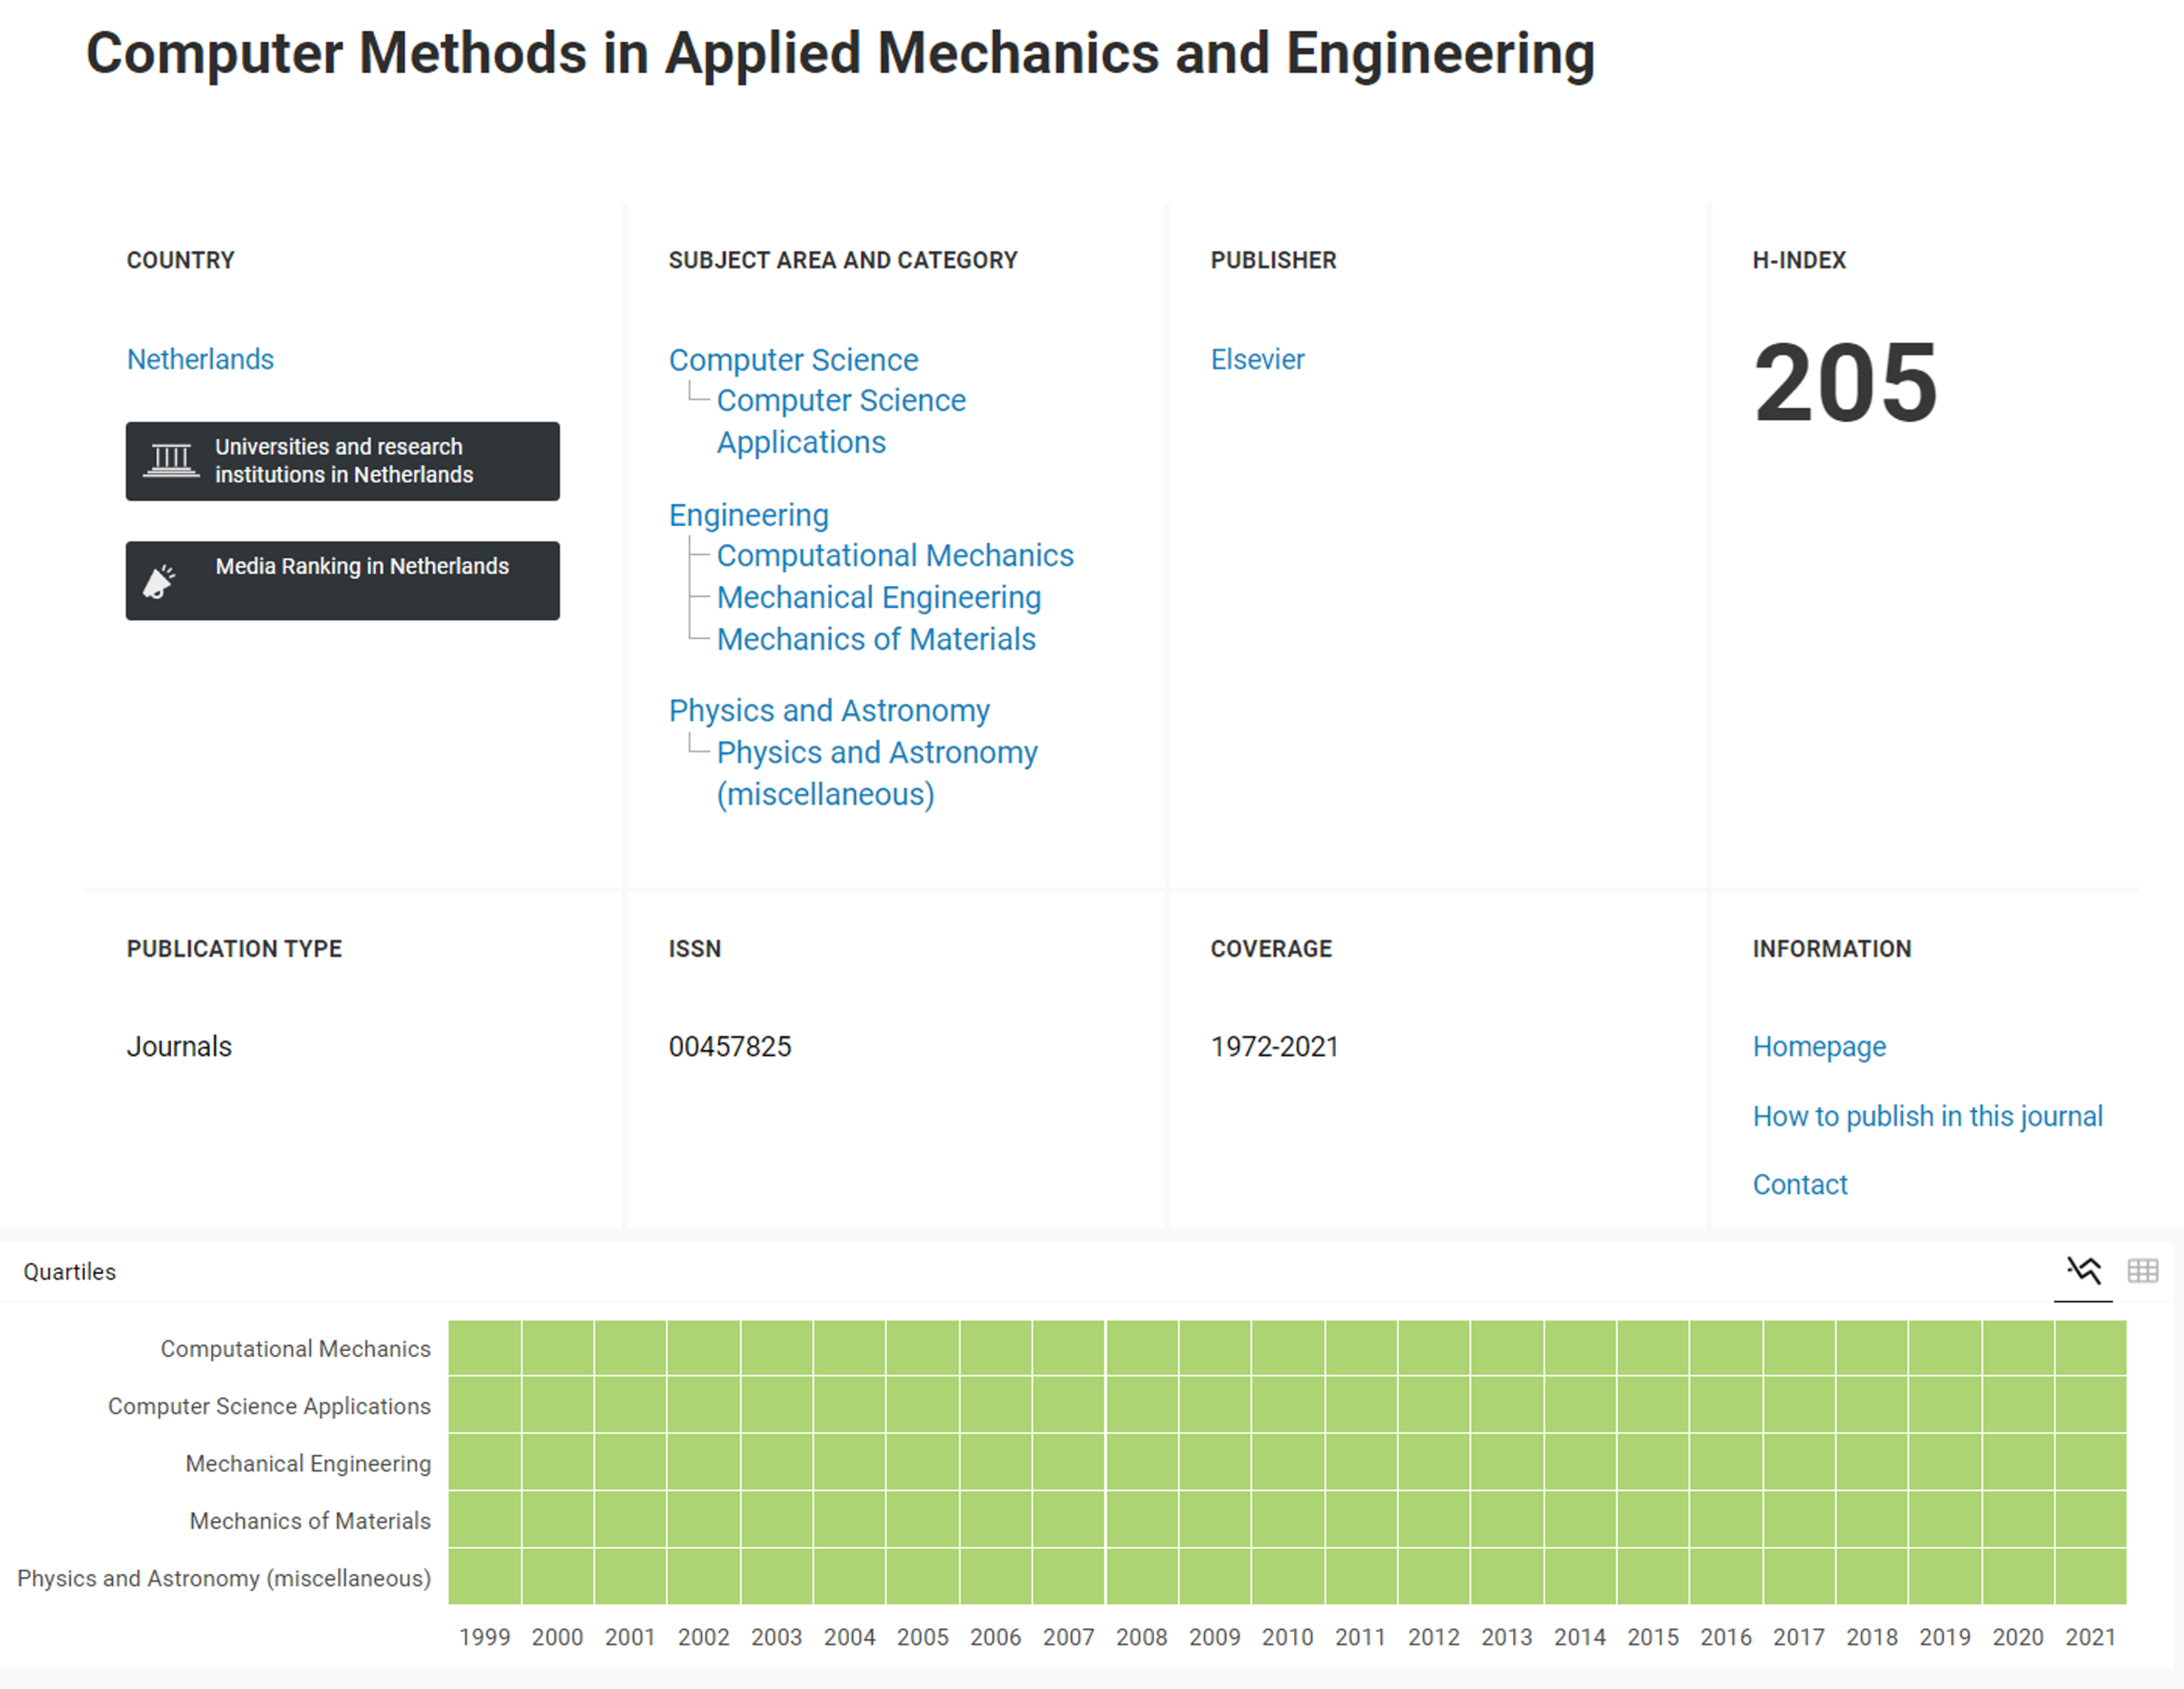
Task: Open Universities and research institutions in Netherlands
Action: [343, 461]
